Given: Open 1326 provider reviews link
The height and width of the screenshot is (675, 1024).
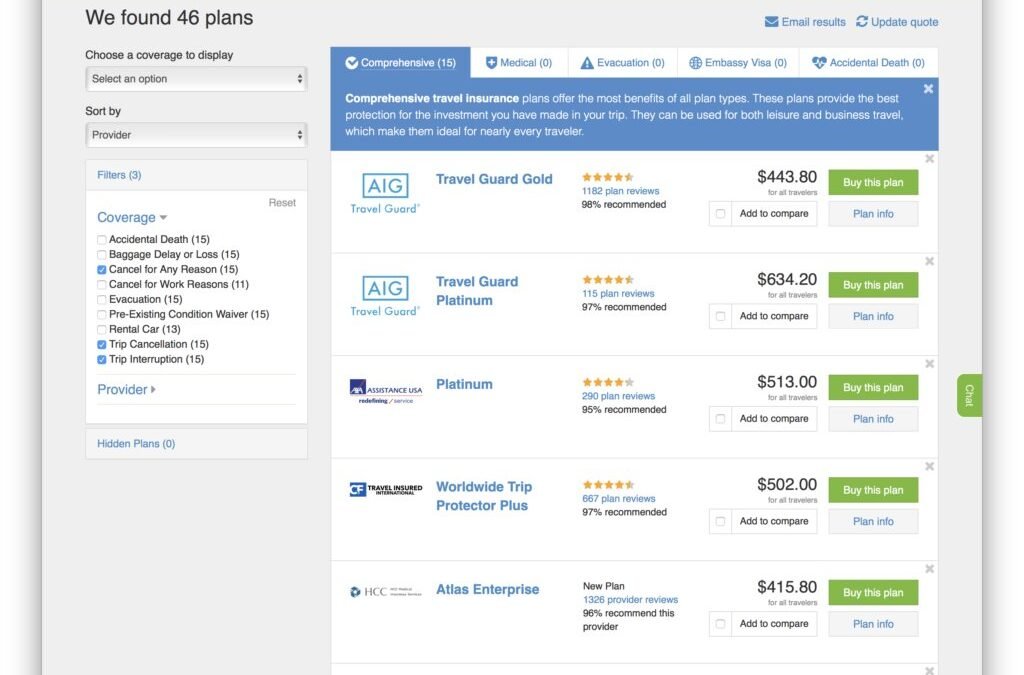Looking at the screenshot, I should [630, 600].
